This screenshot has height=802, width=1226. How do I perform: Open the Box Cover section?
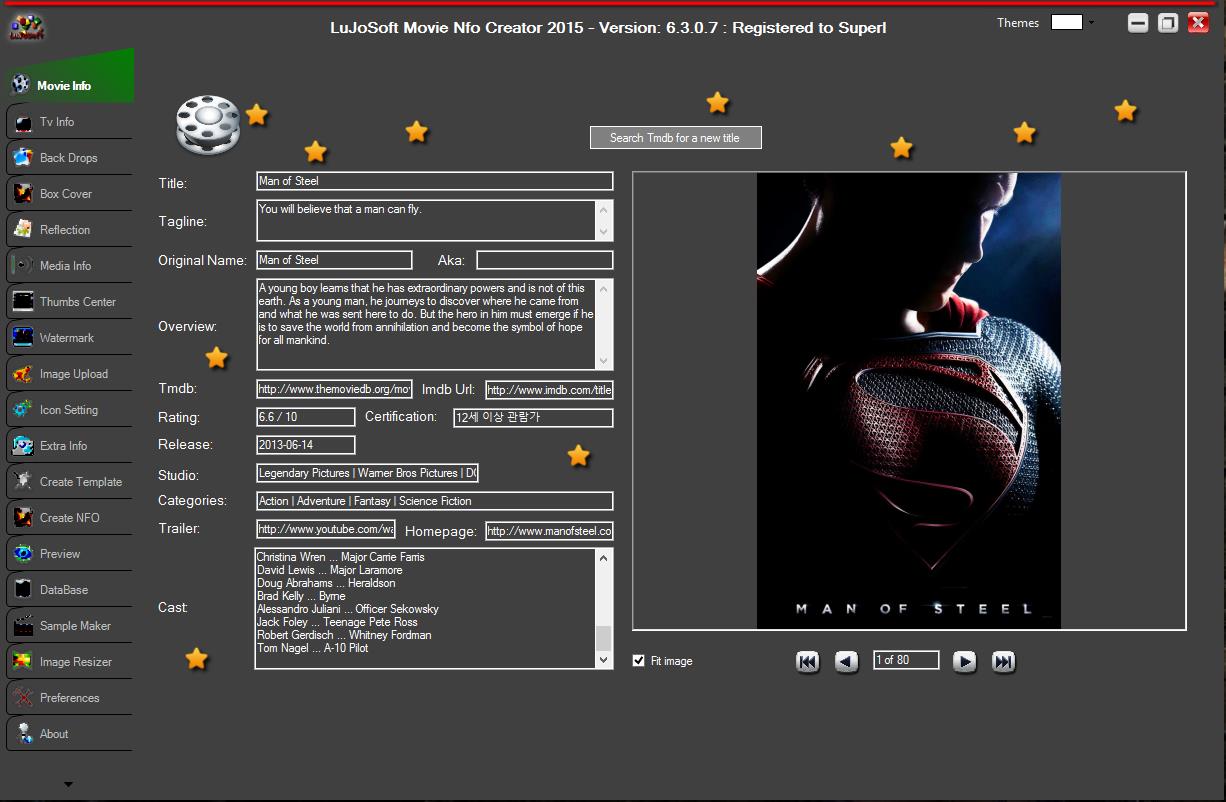[69, 194]
